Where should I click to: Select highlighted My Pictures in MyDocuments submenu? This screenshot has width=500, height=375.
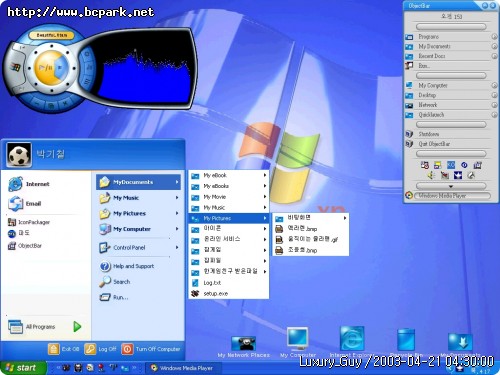click(229, 218)
